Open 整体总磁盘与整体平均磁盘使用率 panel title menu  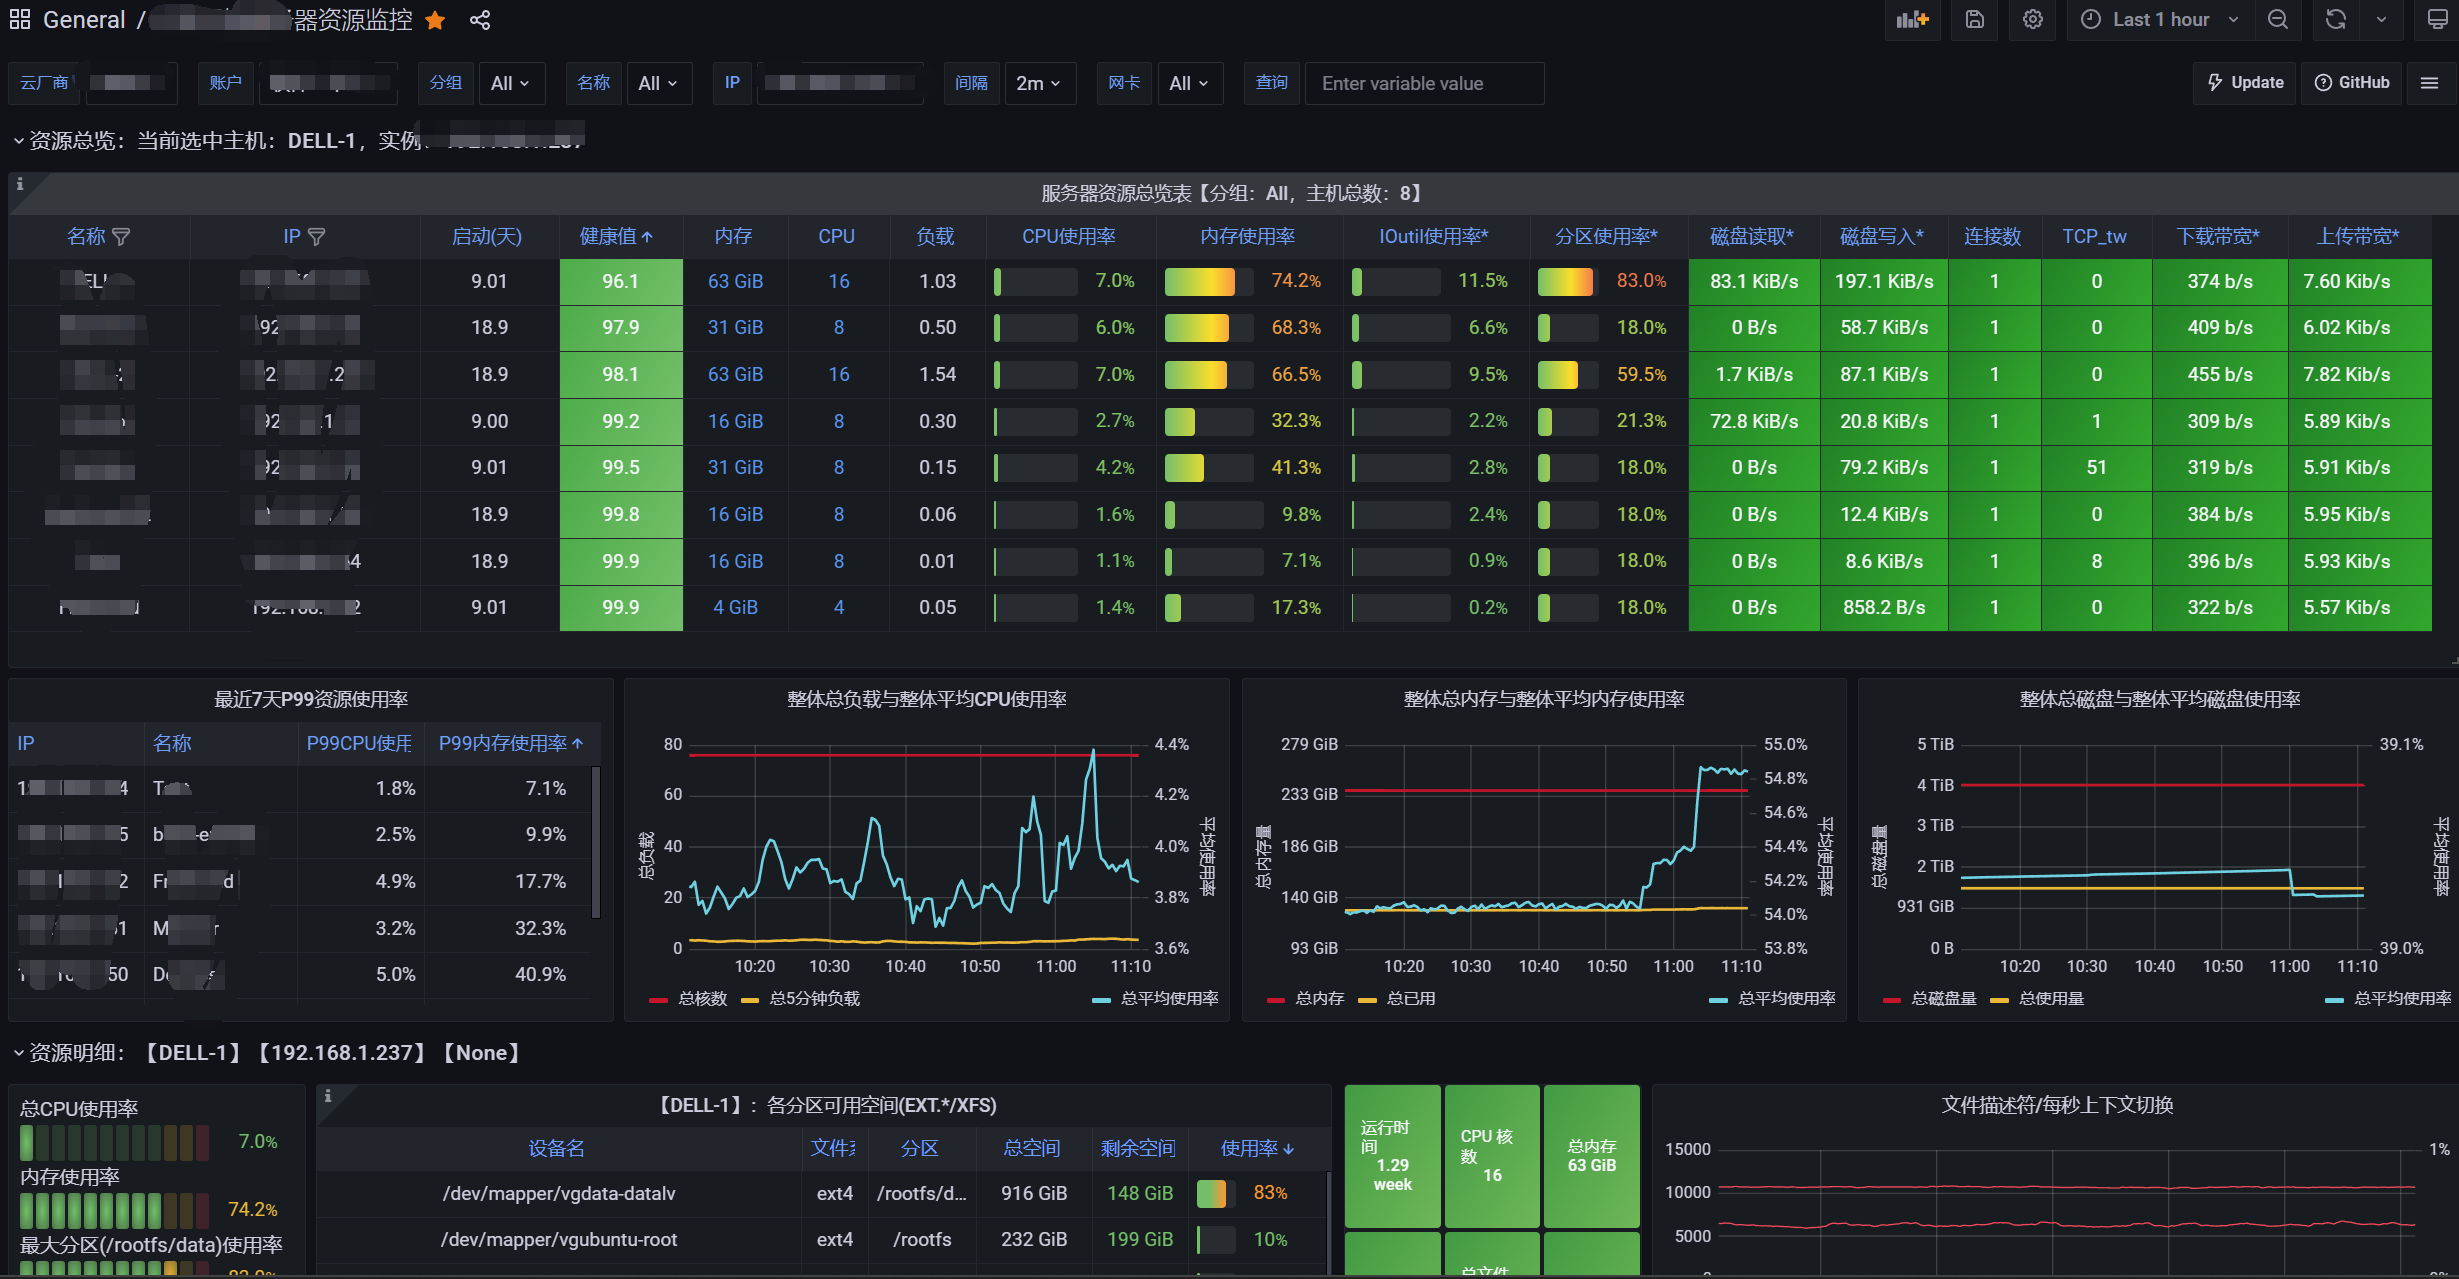point(2160,699)
